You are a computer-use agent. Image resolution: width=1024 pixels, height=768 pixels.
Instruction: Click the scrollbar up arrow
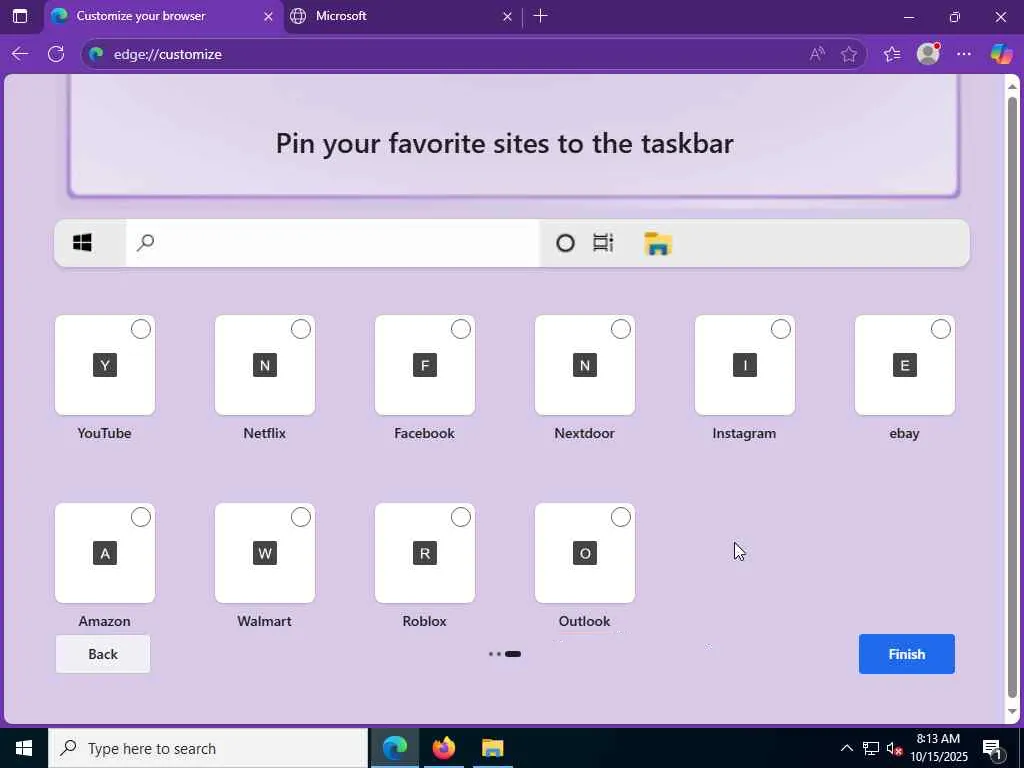point(1012,86)
